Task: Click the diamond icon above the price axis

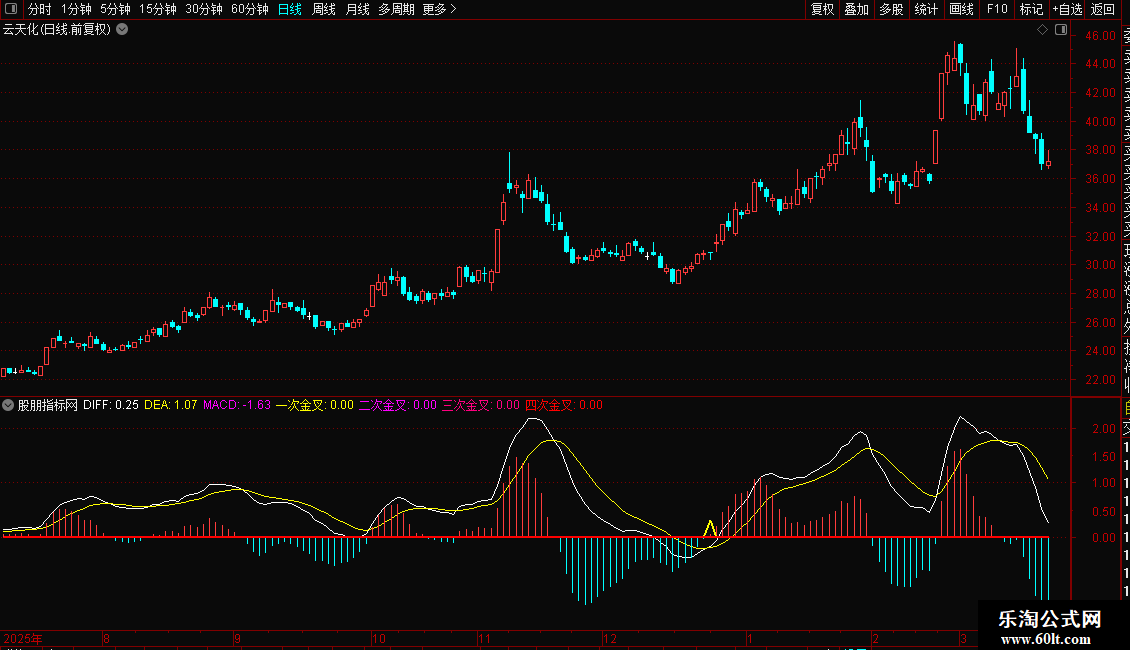Action: (1042, 30)
